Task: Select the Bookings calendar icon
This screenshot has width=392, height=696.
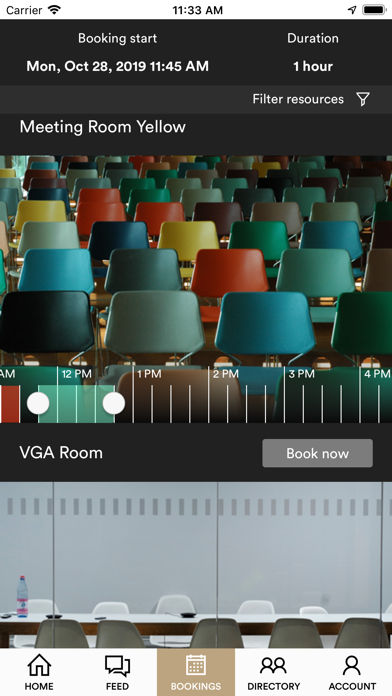Action: click(x=196, y=665)
